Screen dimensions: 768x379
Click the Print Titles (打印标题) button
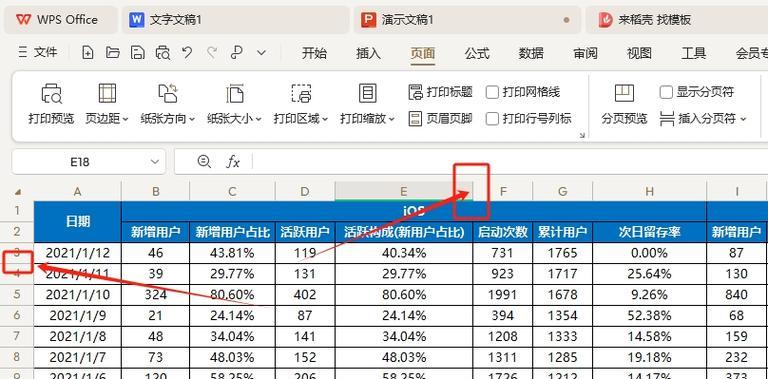click(x=440, y=92)
